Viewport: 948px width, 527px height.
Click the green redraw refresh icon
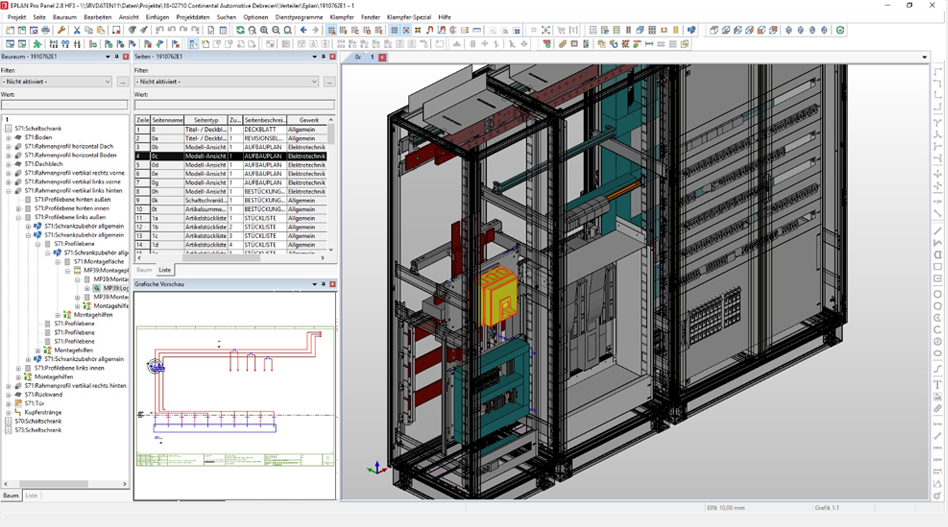pyautogui.click(x=240, y=30)
